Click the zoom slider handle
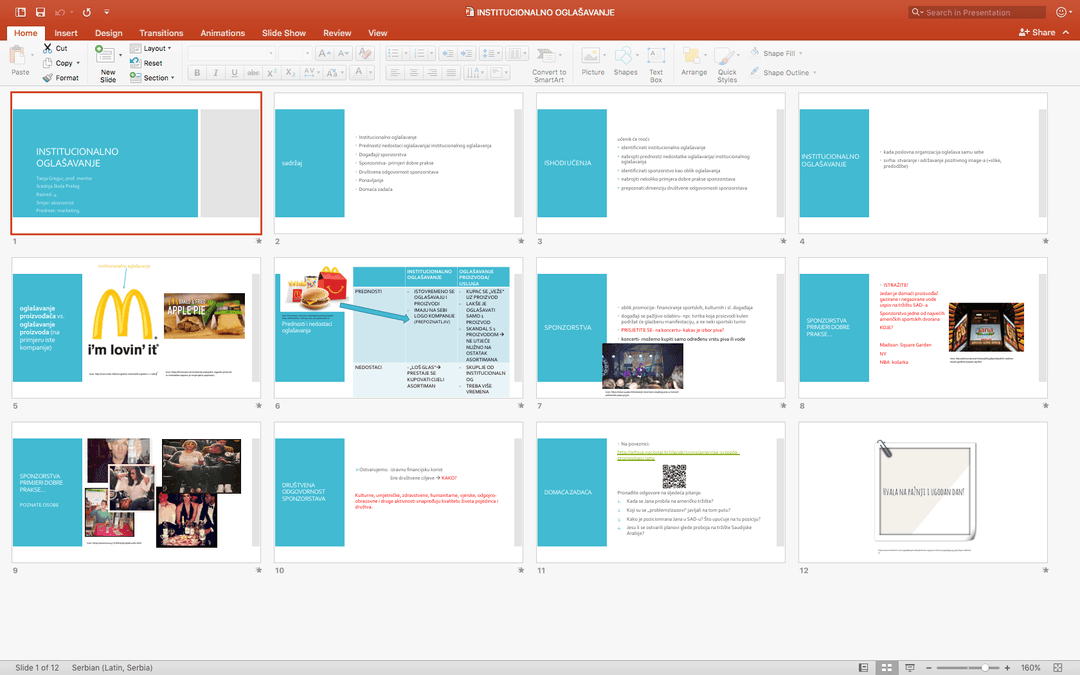1080x675 pixels. coord(985,667)
